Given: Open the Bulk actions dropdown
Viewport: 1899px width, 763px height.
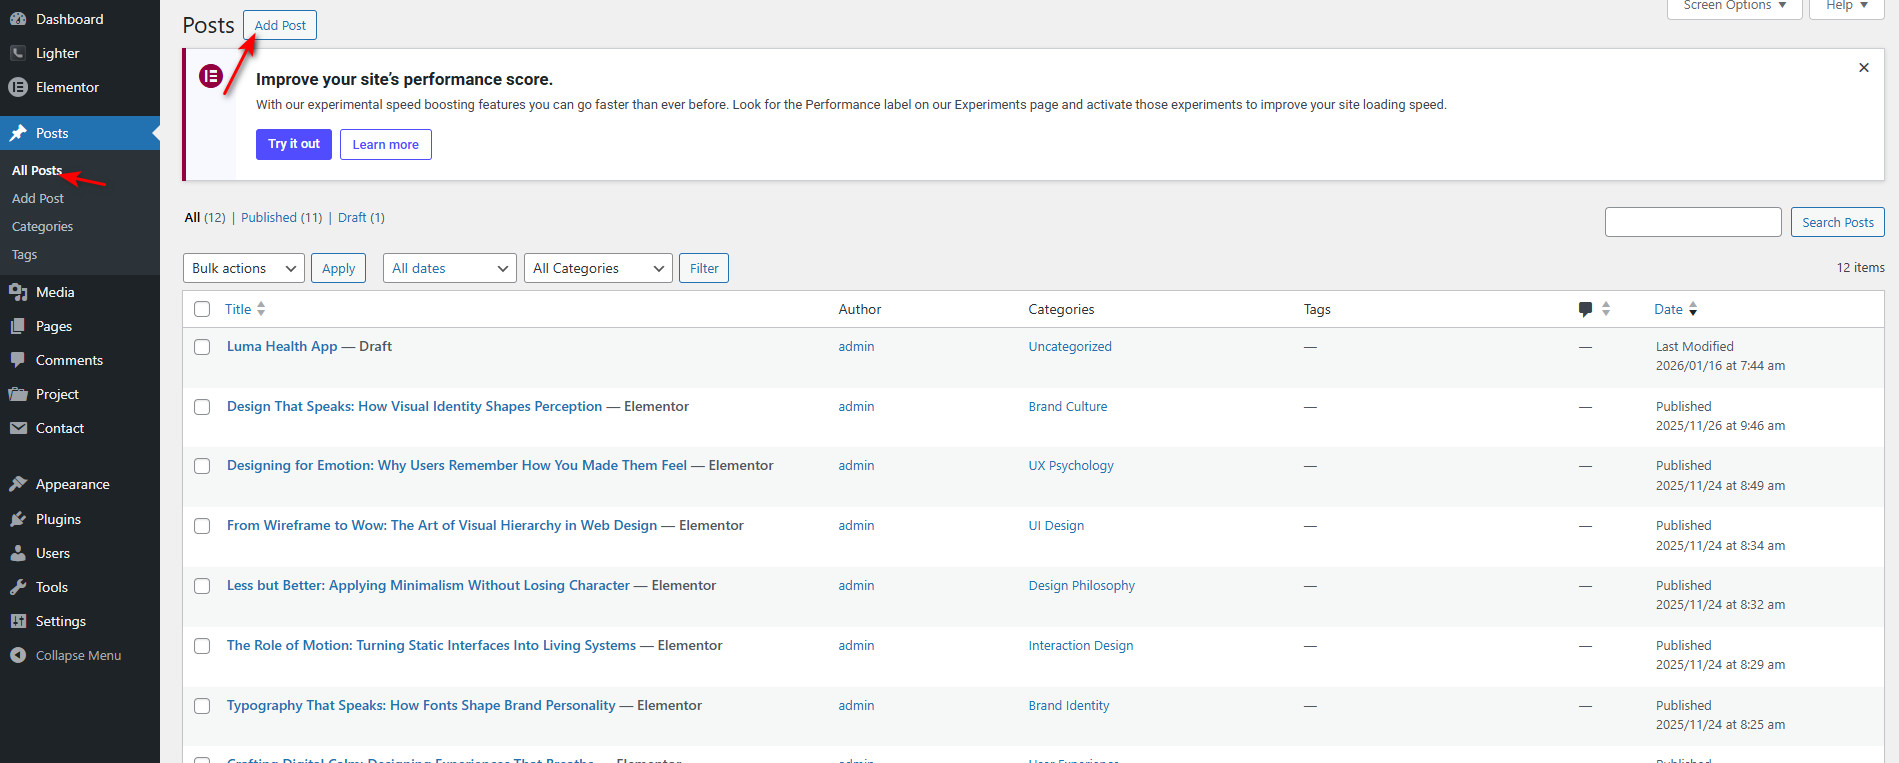Looking at the screenshot, I should pyautogui.click(x=244, y=268).
